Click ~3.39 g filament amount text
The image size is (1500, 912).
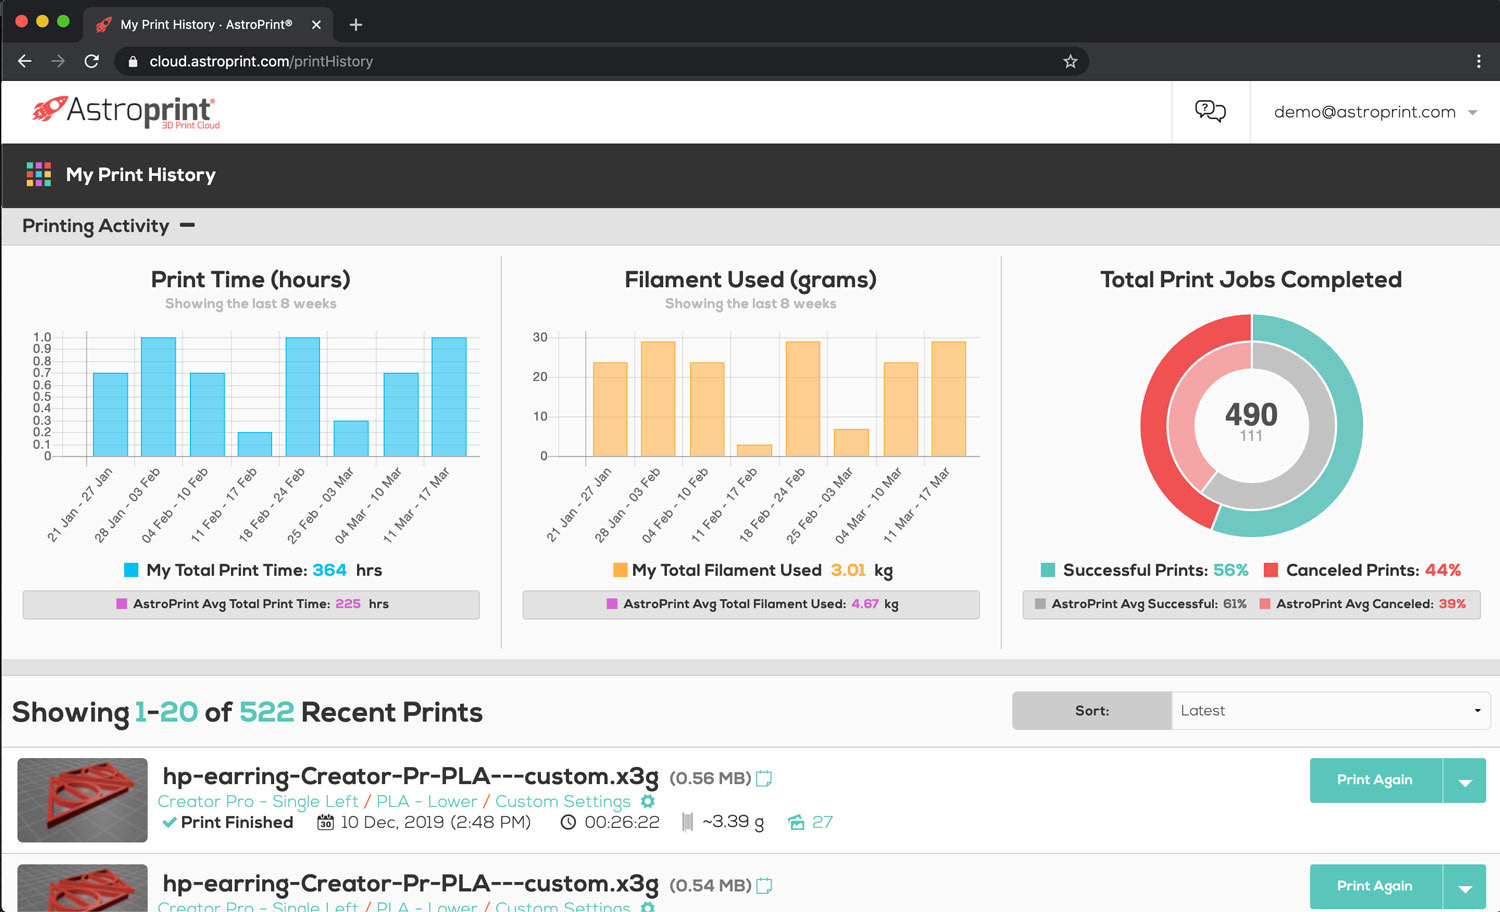tap(733, 822)
